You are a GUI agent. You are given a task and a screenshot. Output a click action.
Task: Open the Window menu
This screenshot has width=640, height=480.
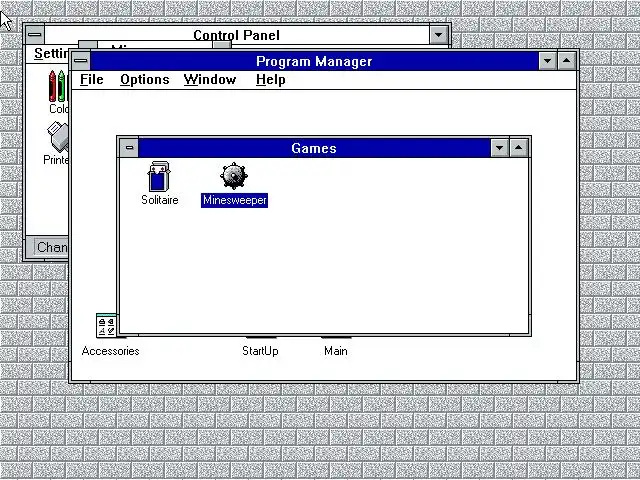coord(210,80)
